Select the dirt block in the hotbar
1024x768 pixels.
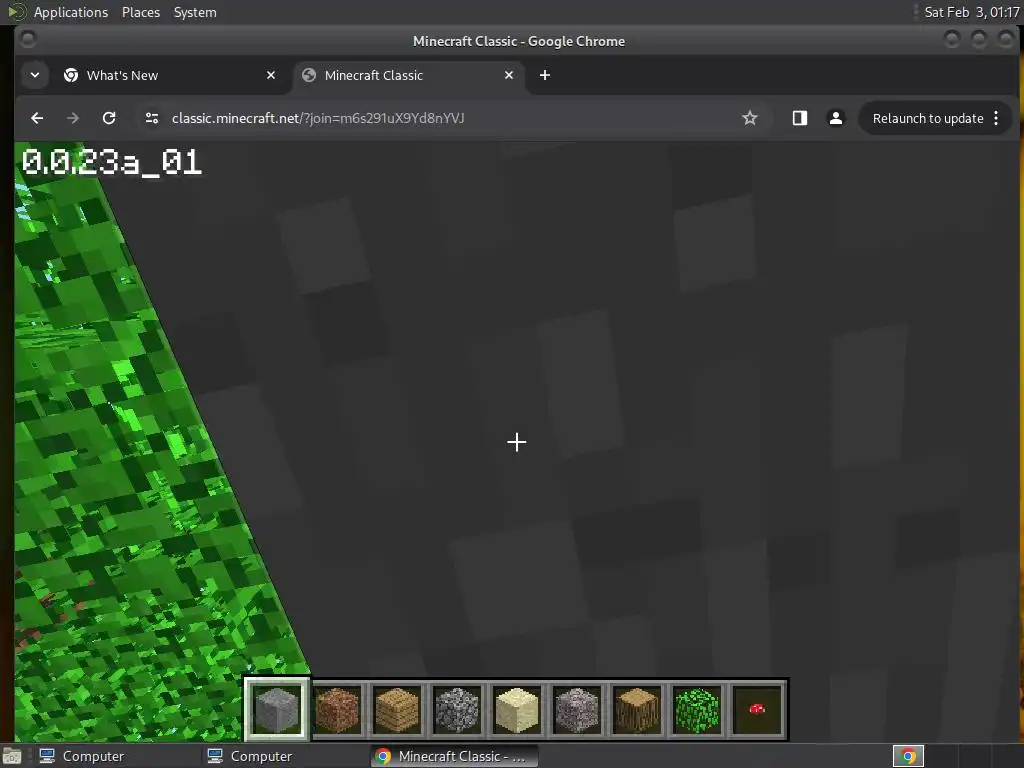coord(337,709)
